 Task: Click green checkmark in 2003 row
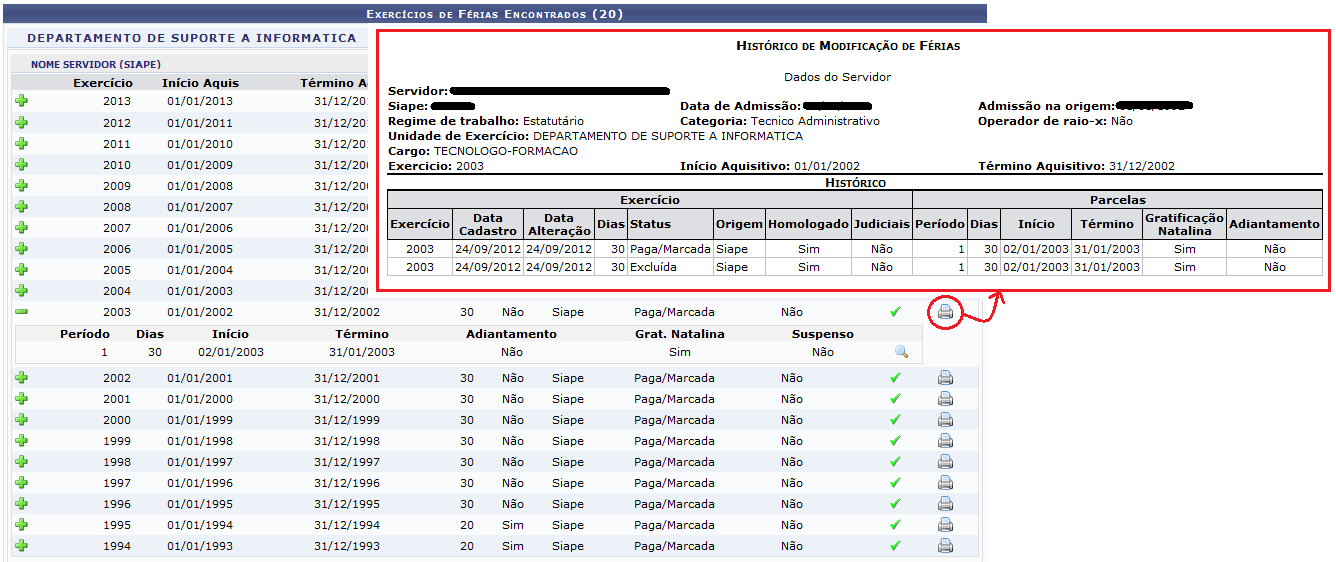click(x=895, y=312)
